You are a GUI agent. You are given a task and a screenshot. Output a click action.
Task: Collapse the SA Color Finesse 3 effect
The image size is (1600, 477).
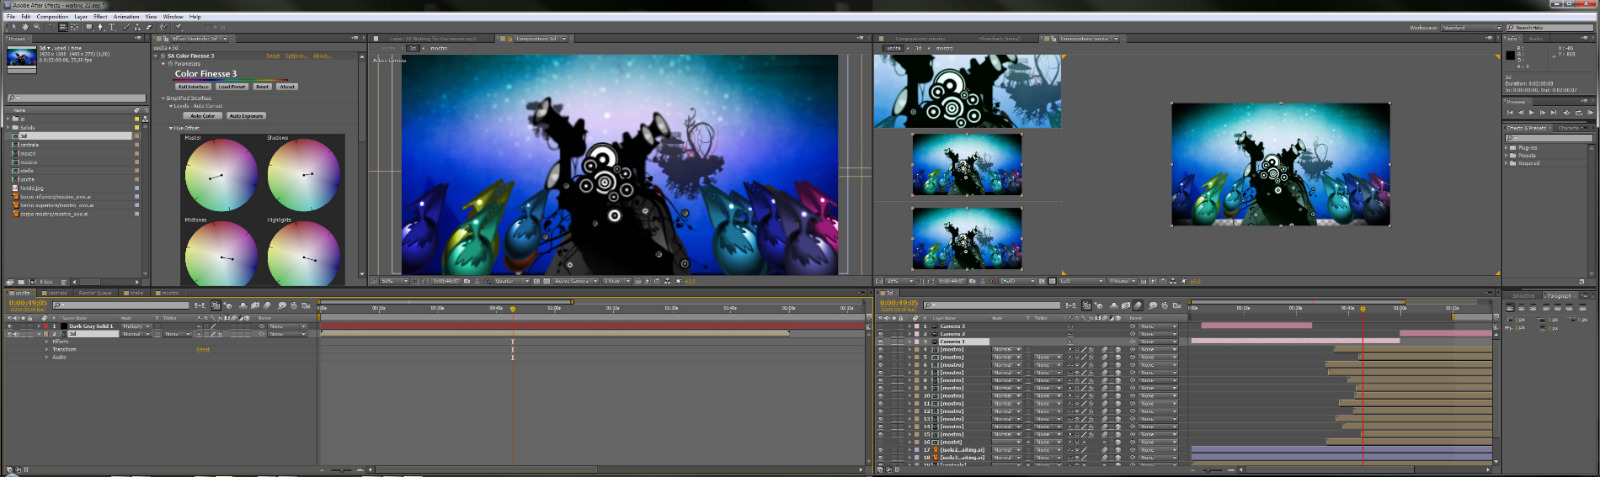pyautogui.click(x=155, y=56)
